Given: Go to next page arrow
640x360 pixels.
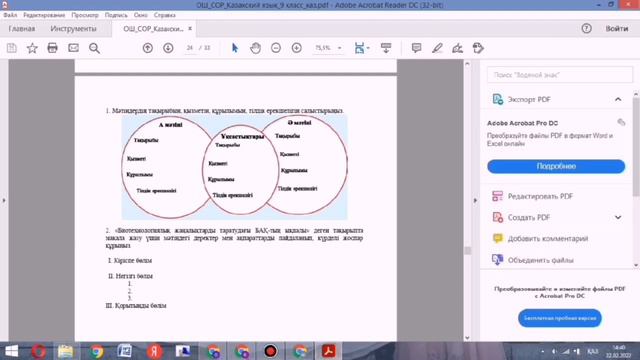Looking at the screenshot, I should pos(168,48).
